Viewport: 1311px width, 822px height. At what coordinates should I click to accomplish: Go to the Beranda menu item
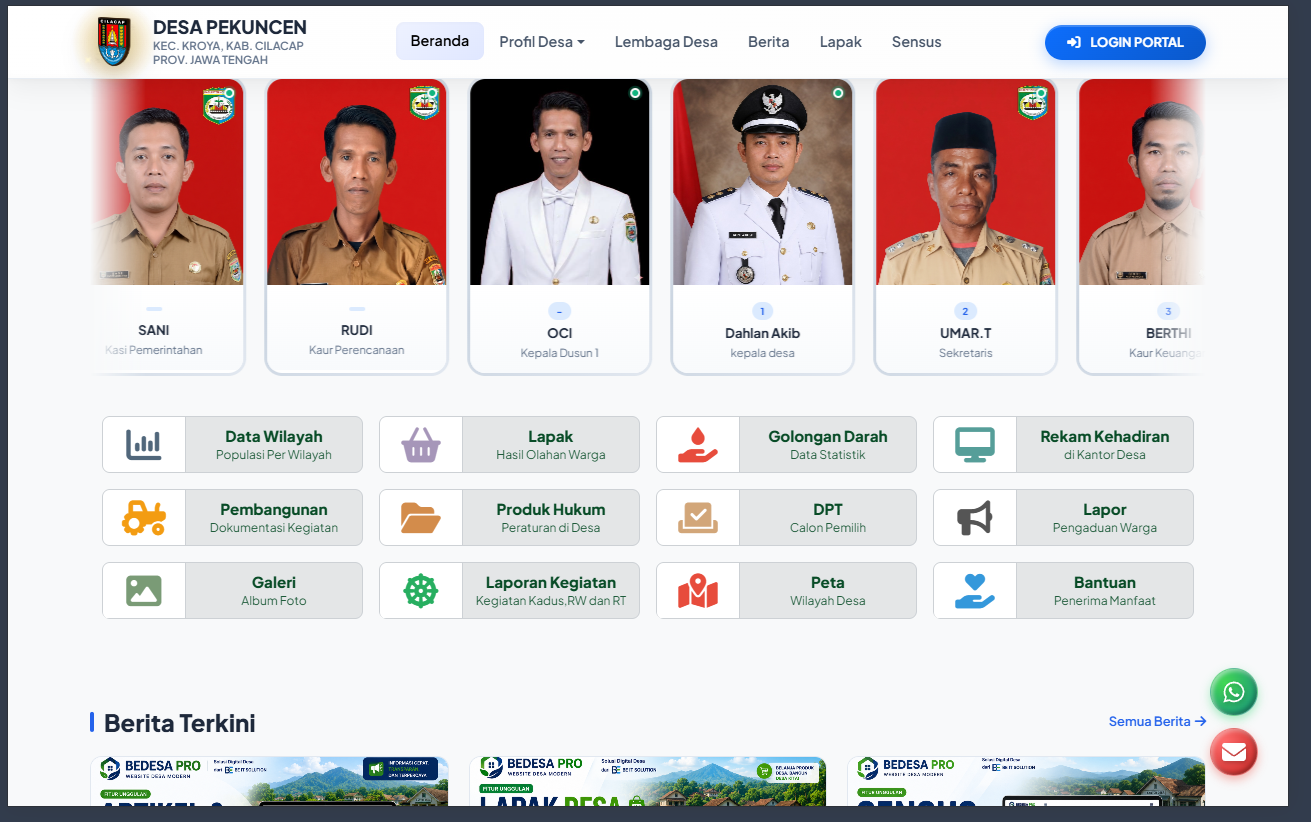coord(440,41)
